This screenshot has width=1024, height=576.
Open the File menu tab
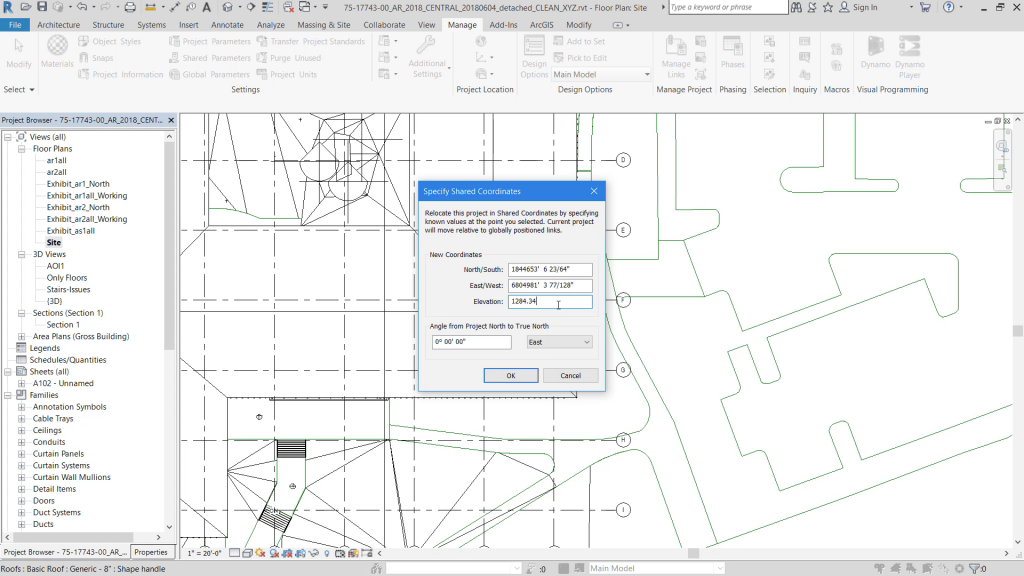15,25
